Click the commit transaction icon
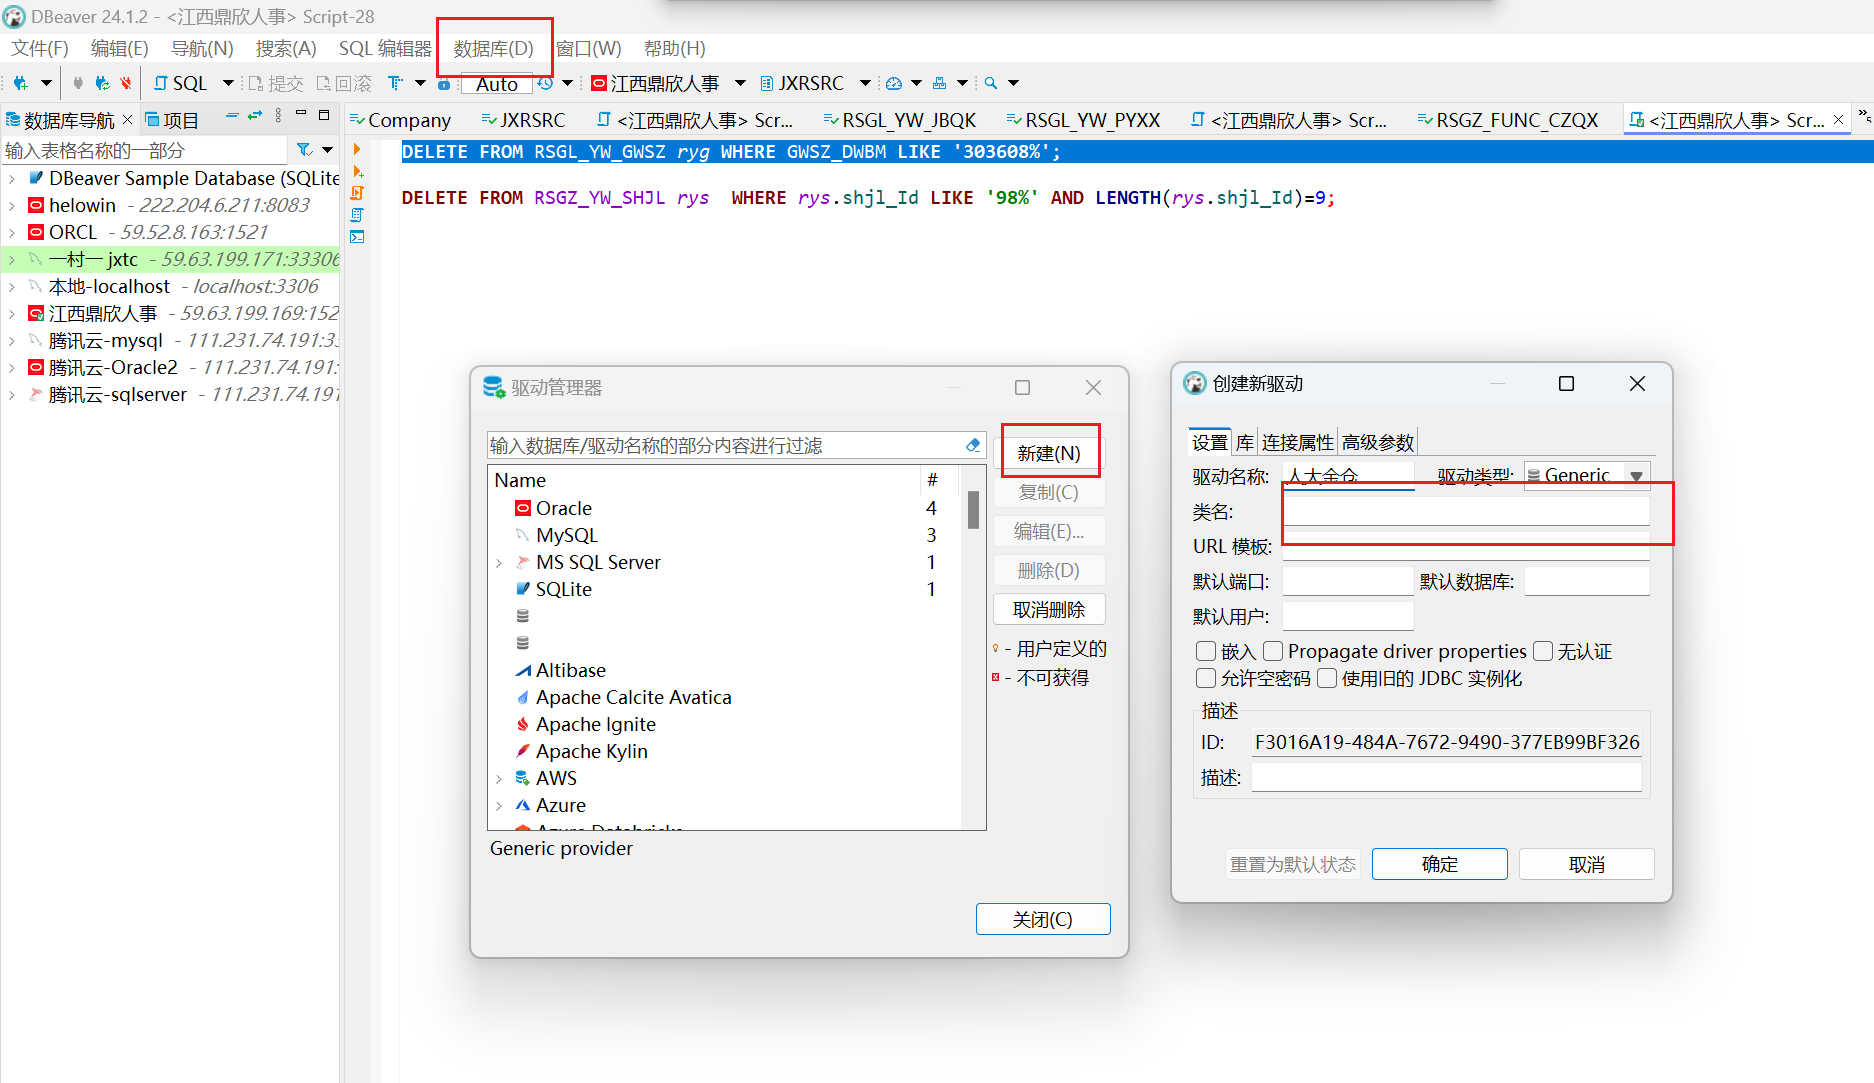Image resolution: width=1874 pixels, height=1083 pixels. [275, 83]
